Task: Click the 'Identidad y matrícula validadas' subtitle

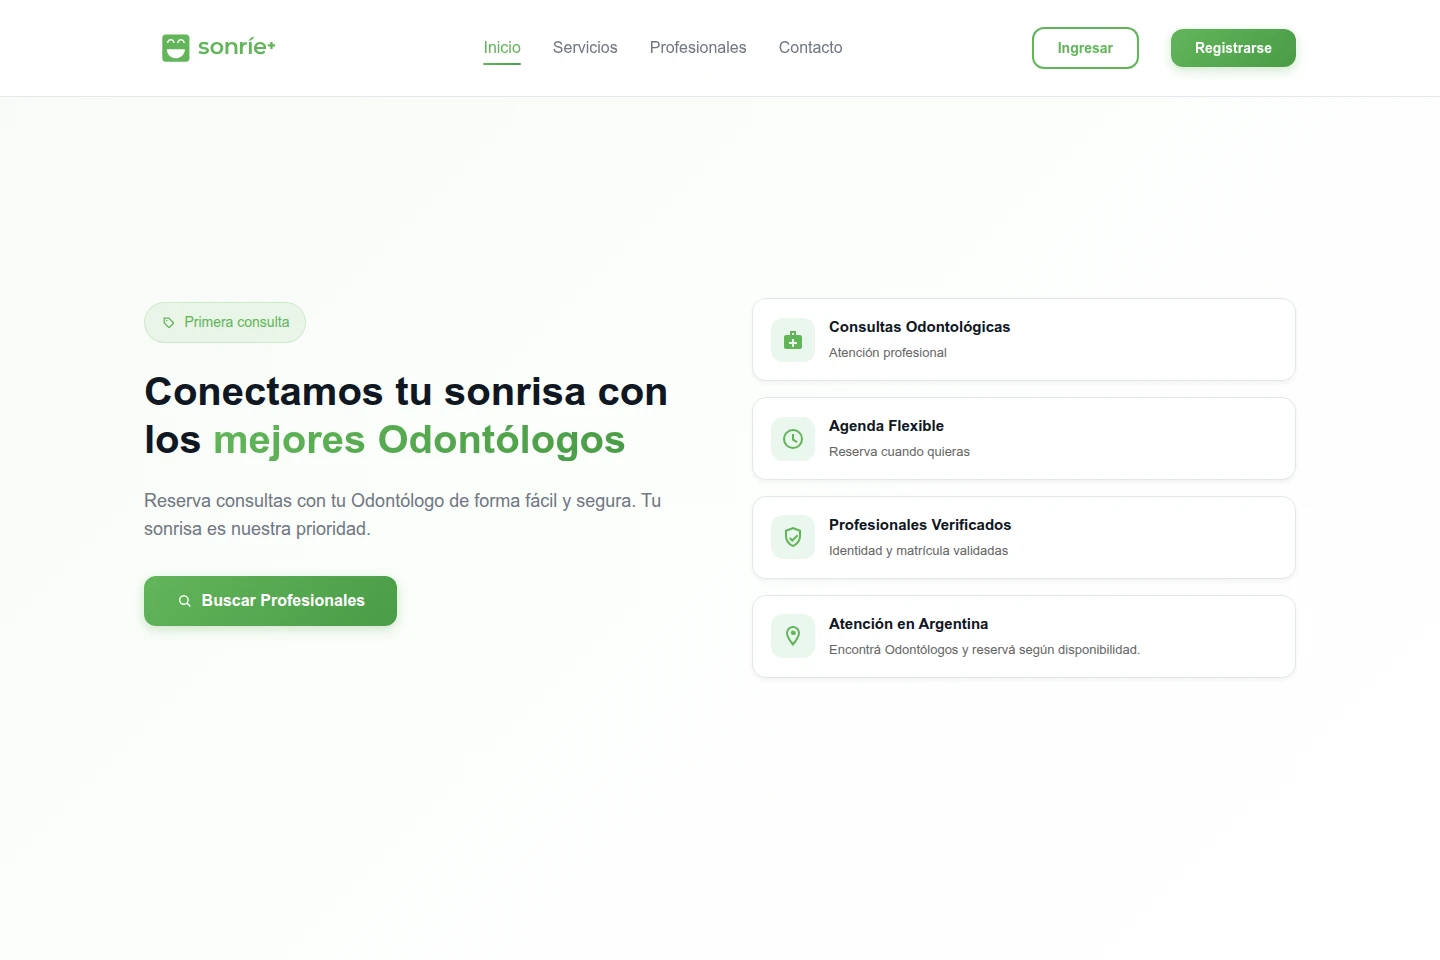Action: [x=918, y=551]
